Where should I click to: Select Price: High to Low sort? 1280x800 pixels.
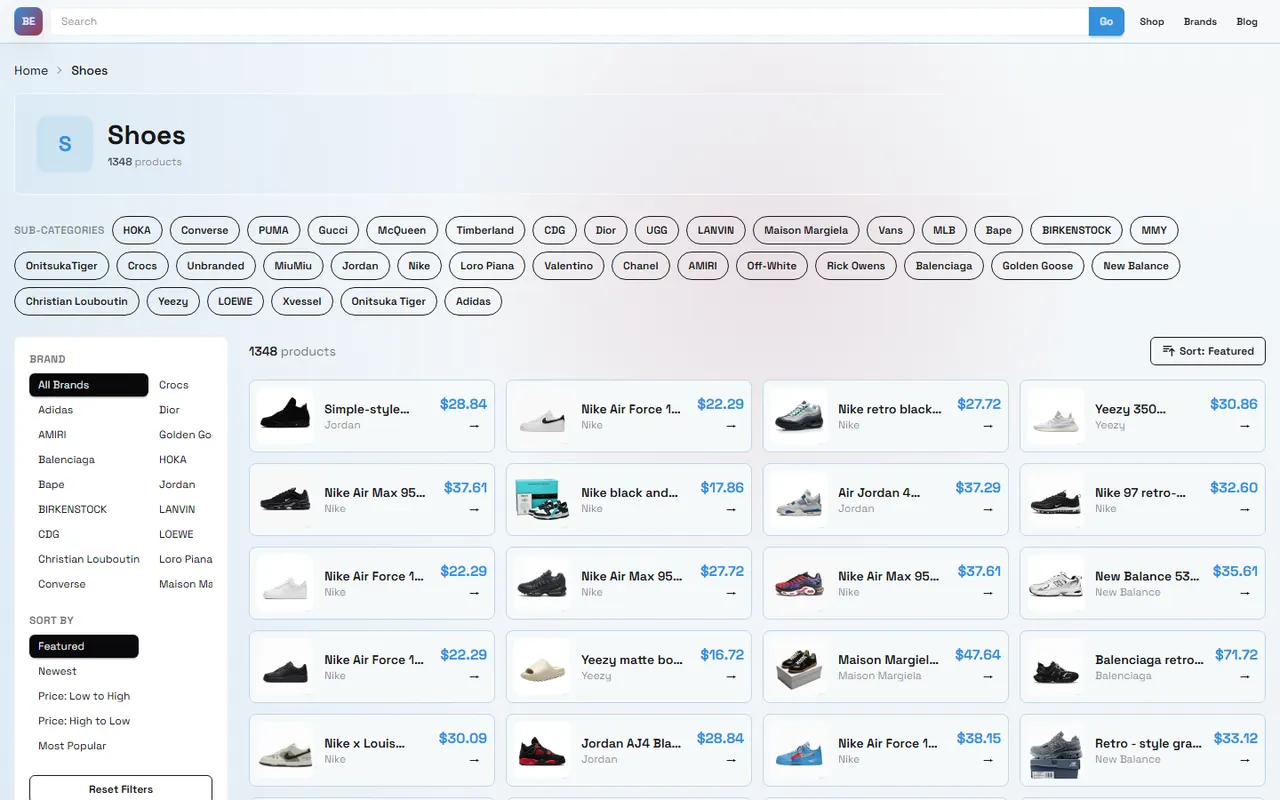click(x=84, y=721)
